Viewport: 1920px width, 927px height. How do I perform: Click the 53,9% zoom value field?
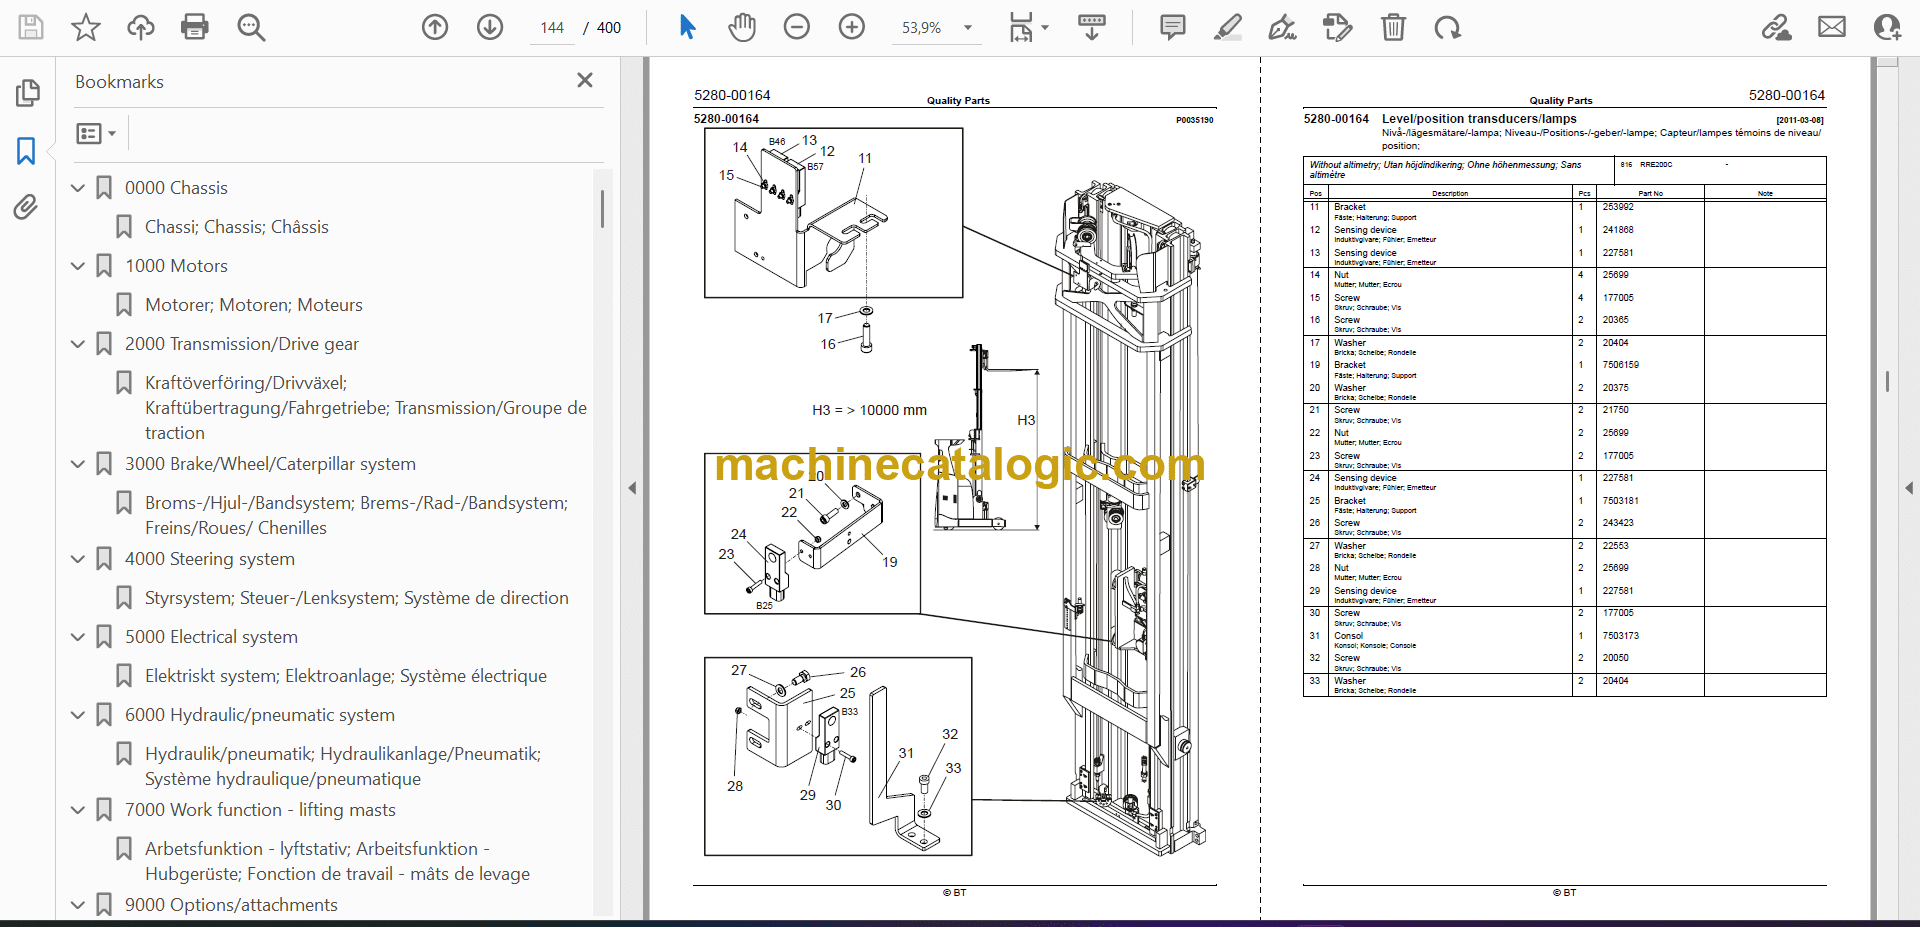[x=922, y=28]
